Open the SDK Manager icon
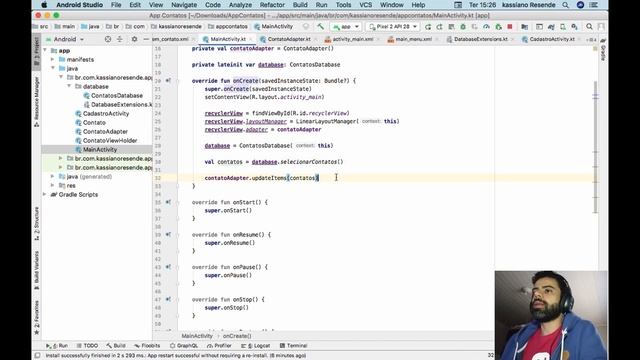Image resolution: width=640 pixels, height=360 pixels. coord(575,27)
